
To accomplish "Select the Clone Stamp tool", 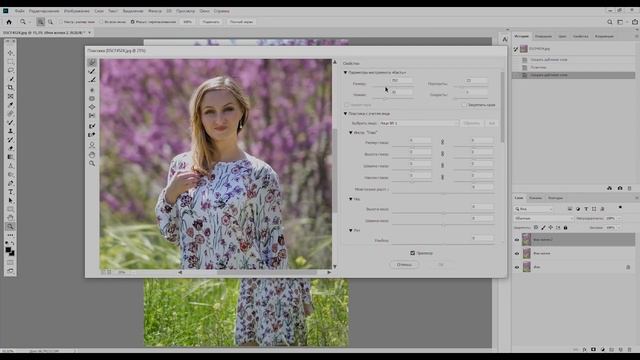I will tap(11, 131).
